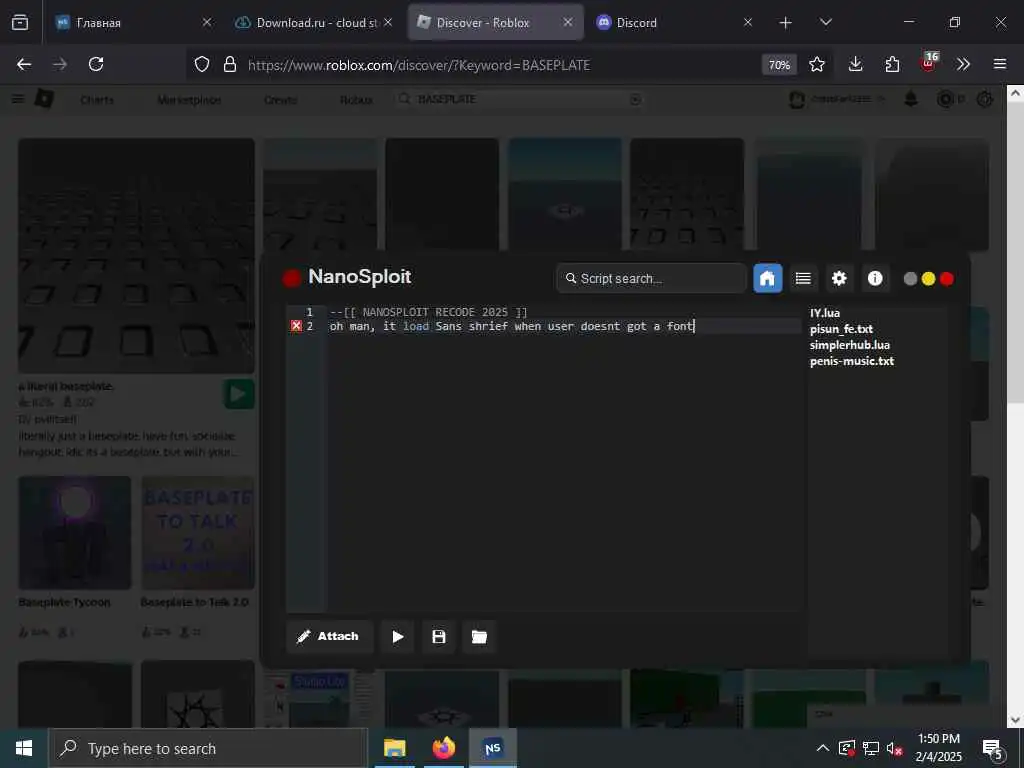
Task: Show hidden system tray icons
Action: pos(823,748)
